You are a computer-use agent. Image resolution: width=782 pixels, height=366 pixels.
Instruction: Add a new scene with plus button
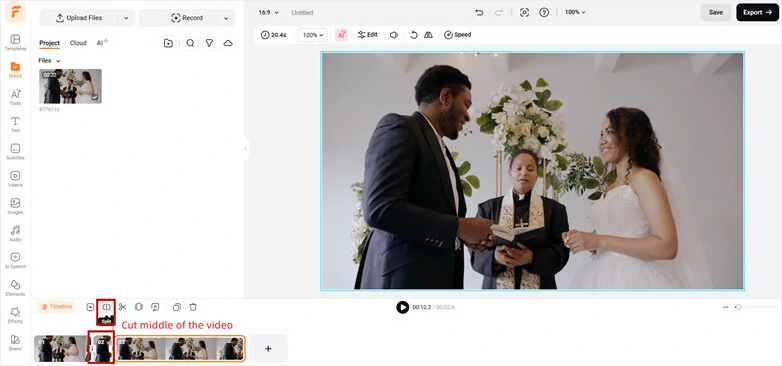[268, 349]
